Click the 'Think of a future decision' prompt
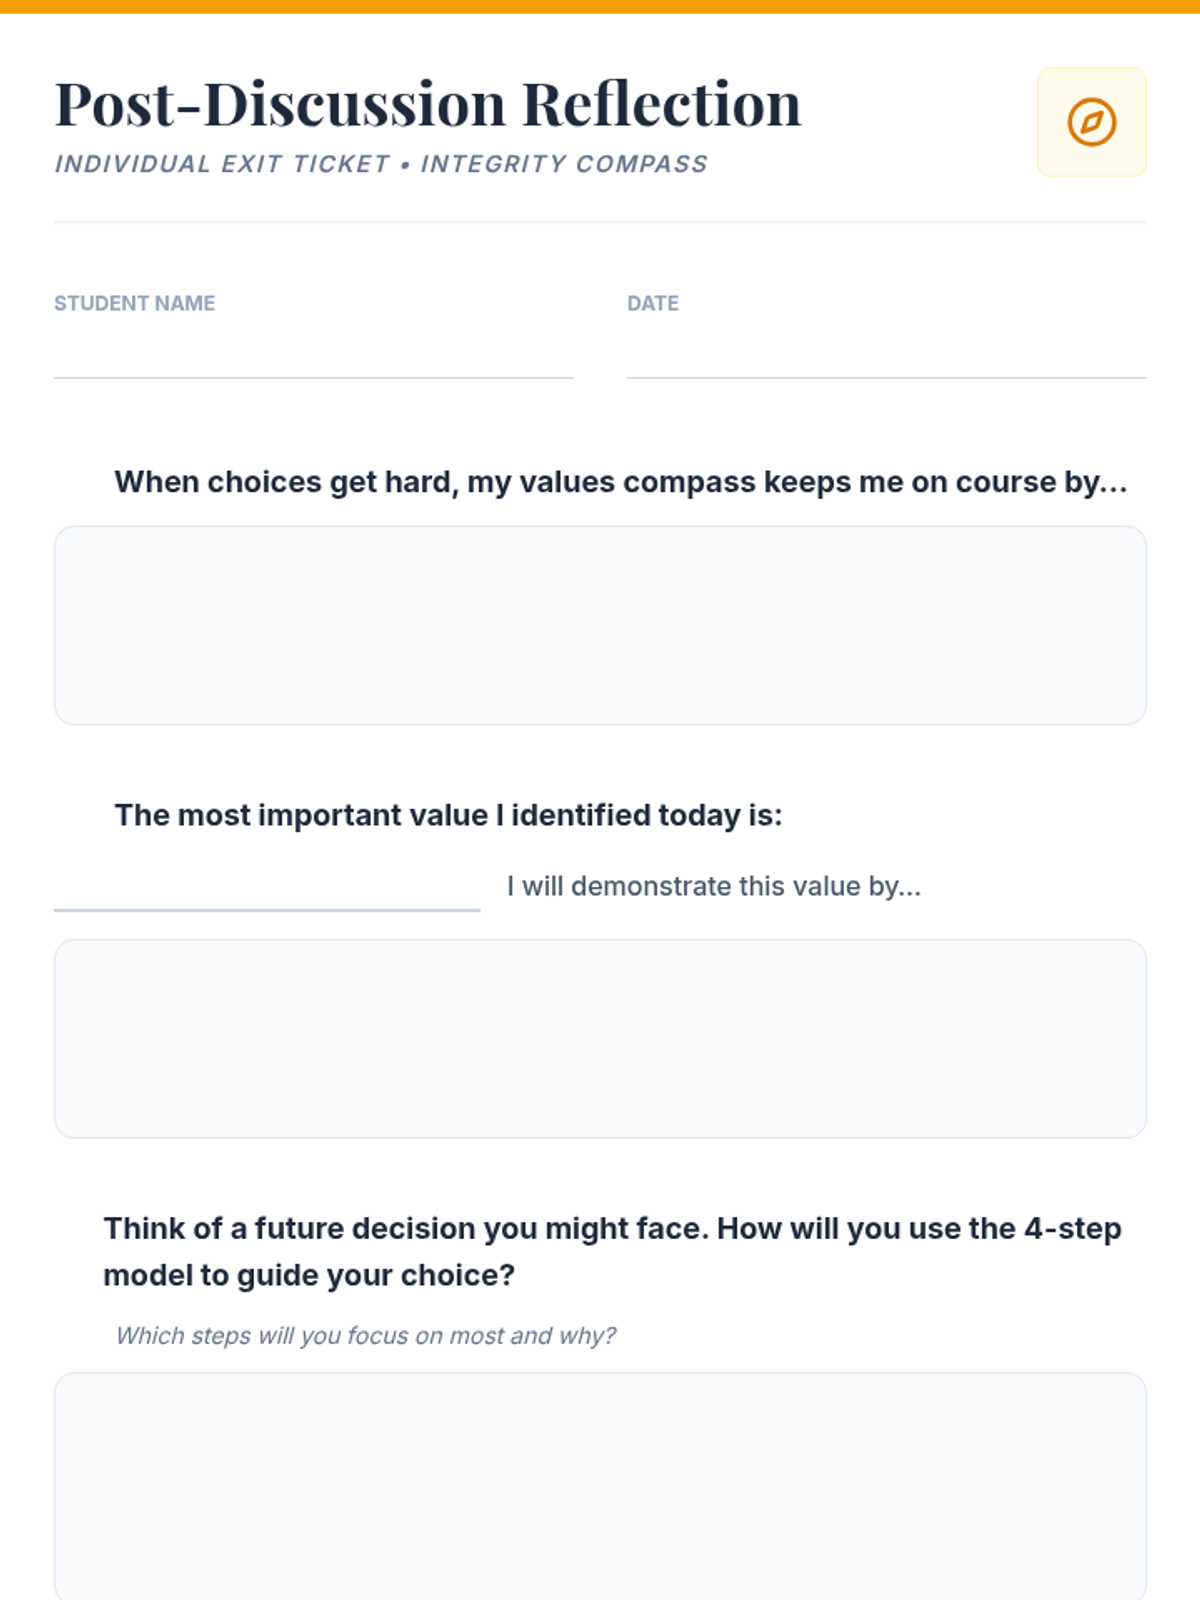Viewport: 1200px width, 1600px height. point(612,1252)
